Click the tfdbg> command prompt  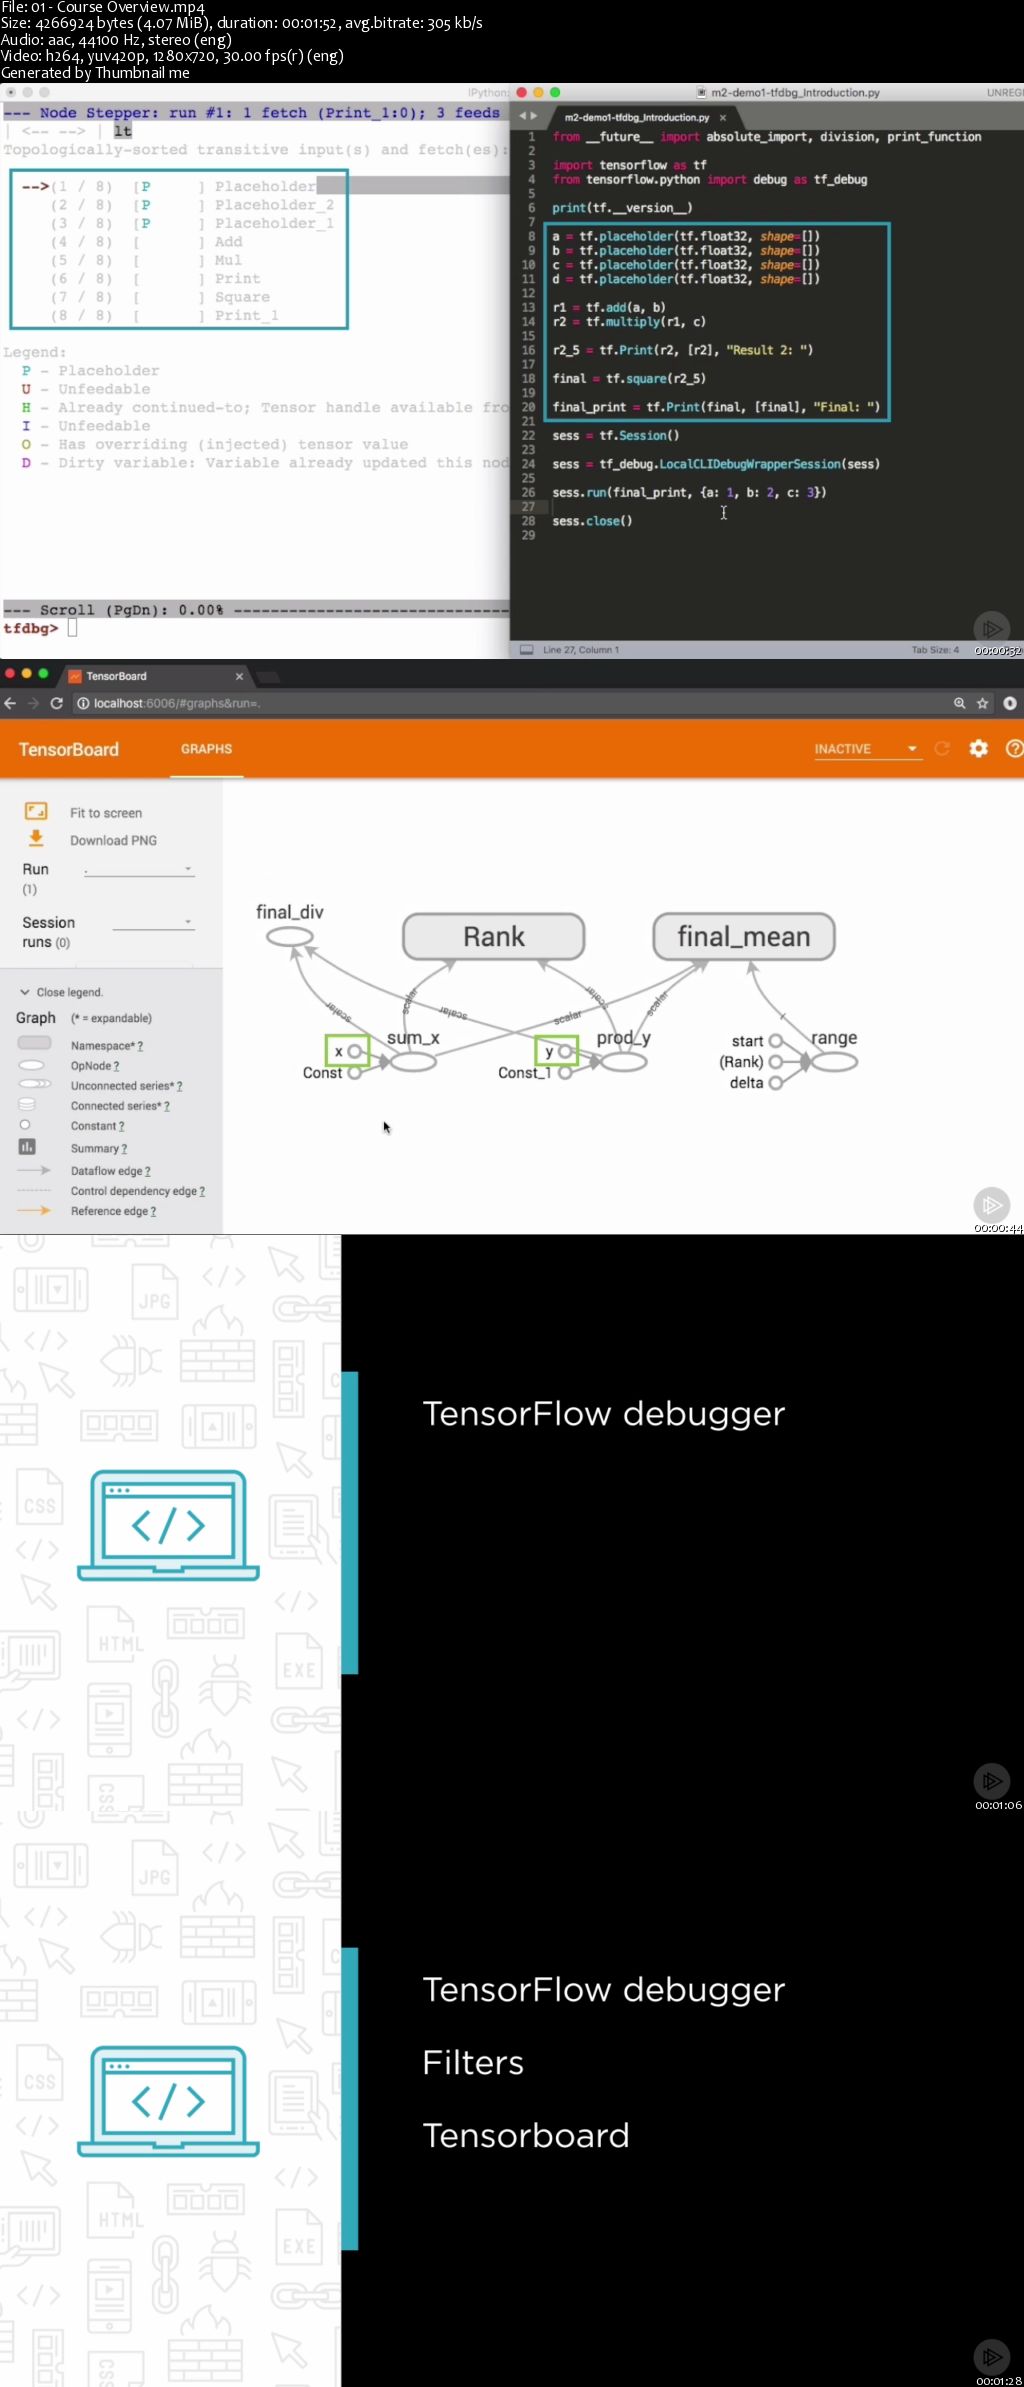[x=31, y=628]
